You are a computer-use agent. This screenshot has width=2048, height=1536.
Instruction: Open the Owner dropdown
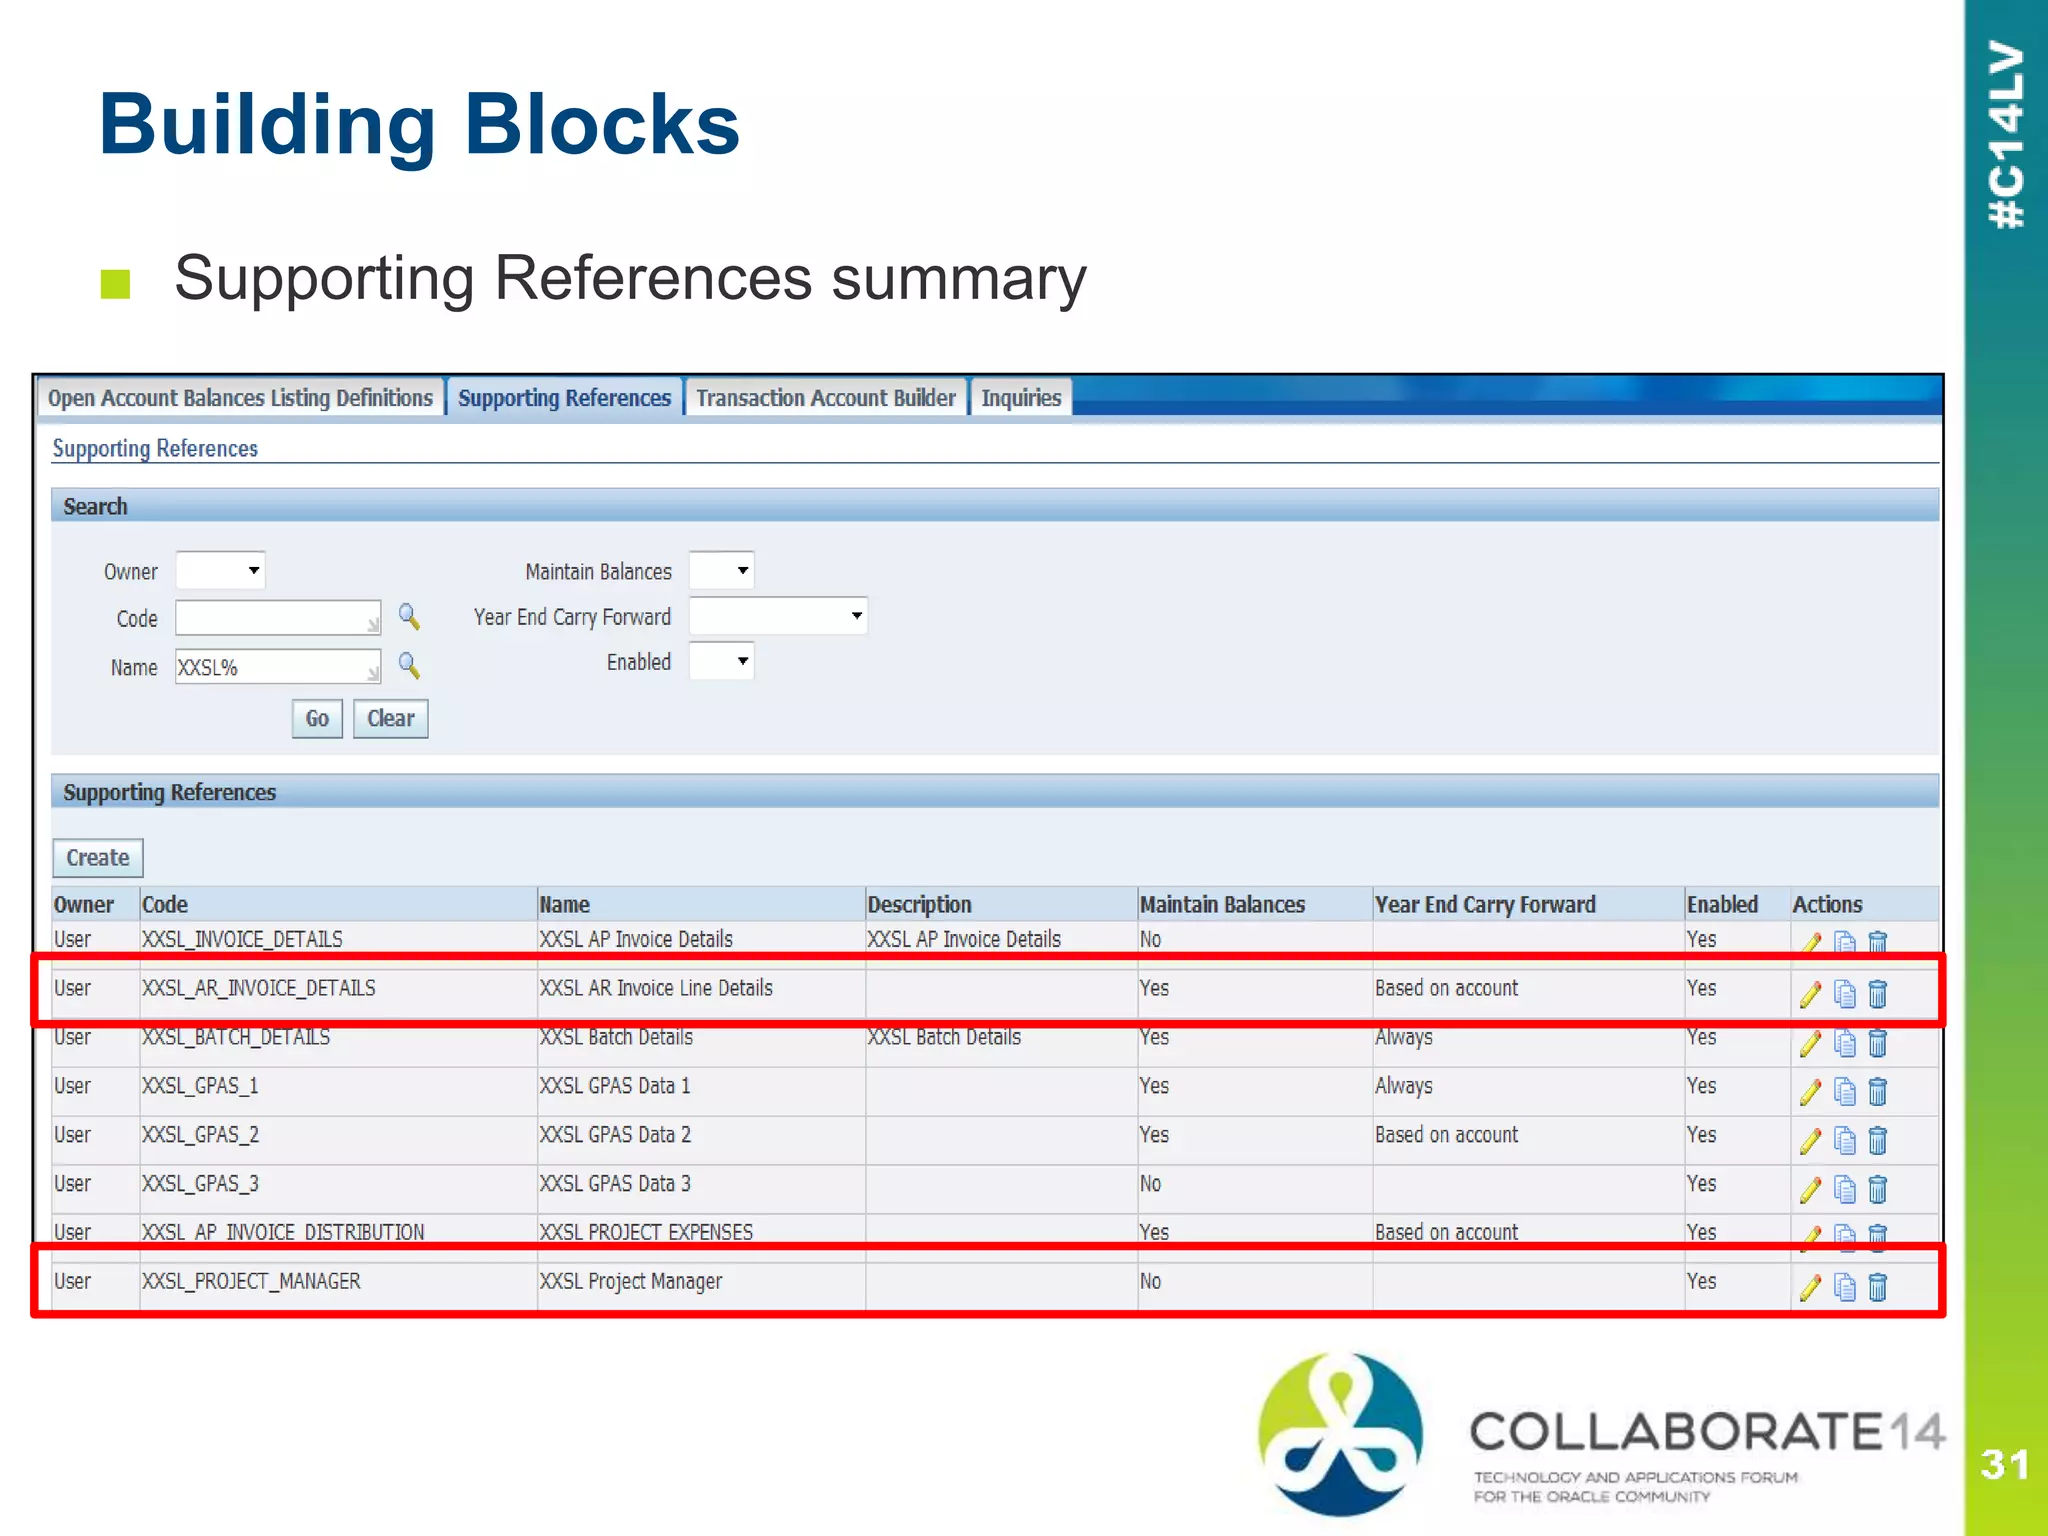click(220, 571)
